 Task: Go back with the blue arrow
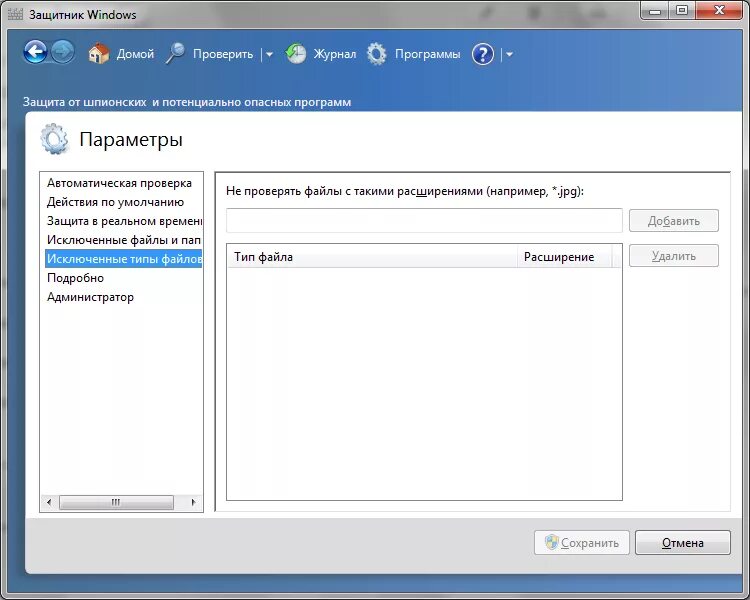tap(35, 52)
